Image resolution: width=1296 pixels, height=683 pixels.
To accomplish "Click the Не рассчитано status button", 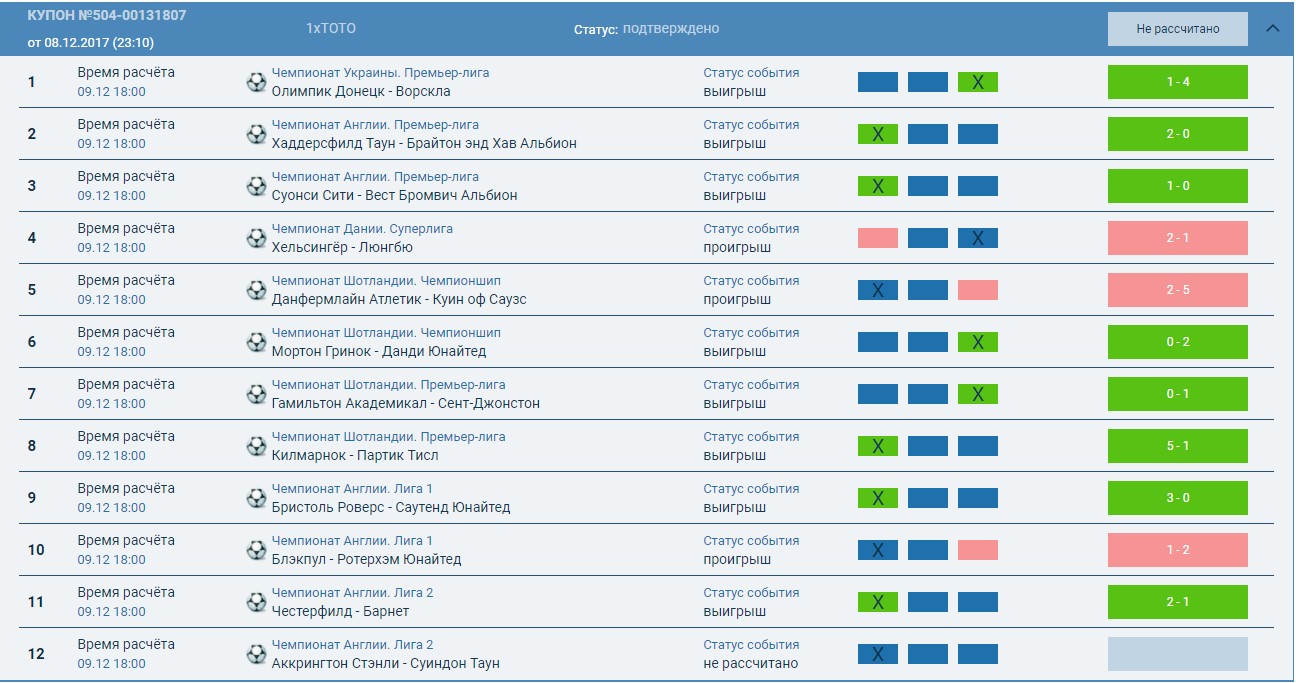I will (x=1177, y=29).
